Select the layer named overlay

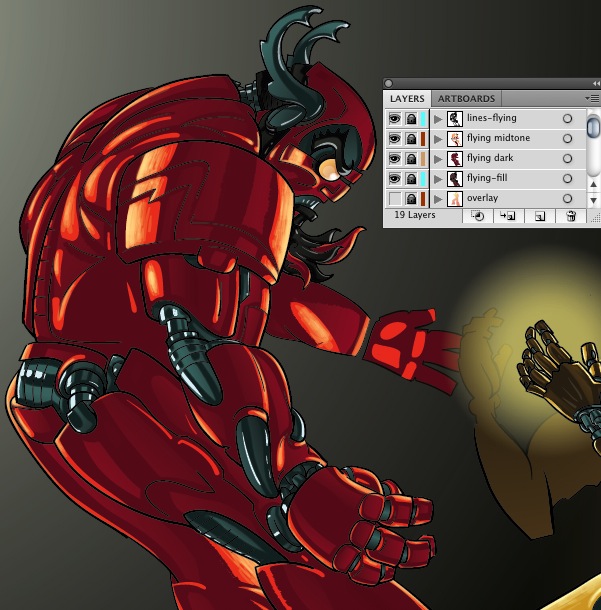click(x=482, y=198)
